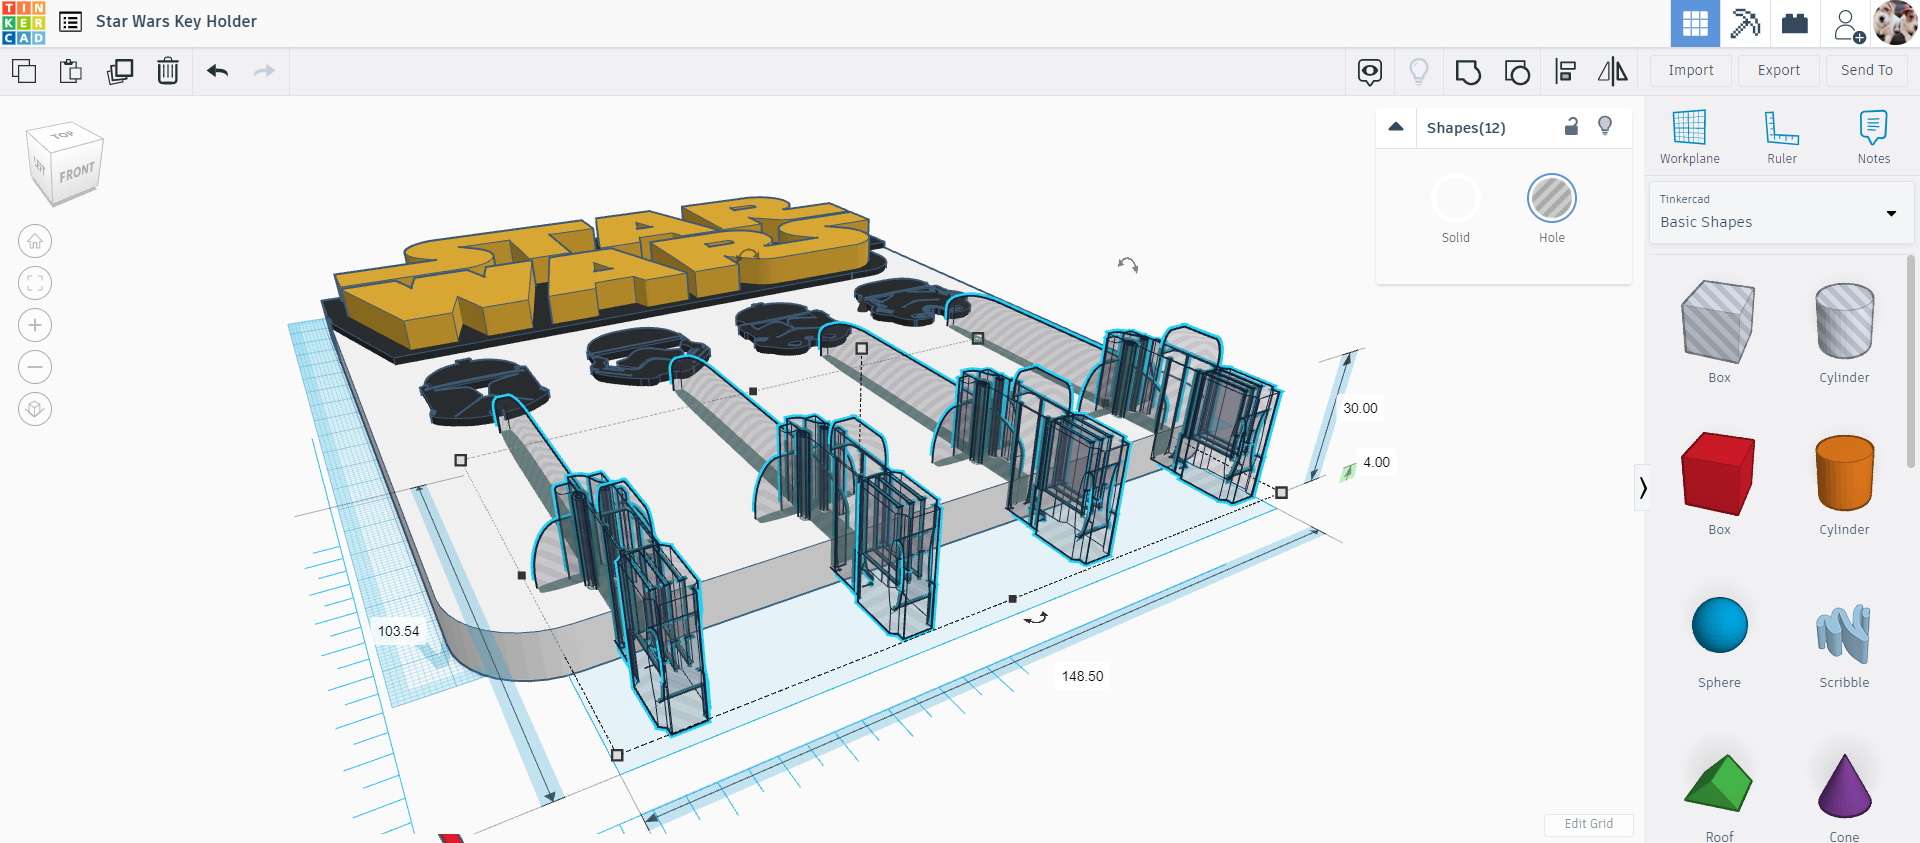This screenshot has width=1920, height=843.
Task: Edit the 4.00 elevation value
Action: coord(1376,462)
